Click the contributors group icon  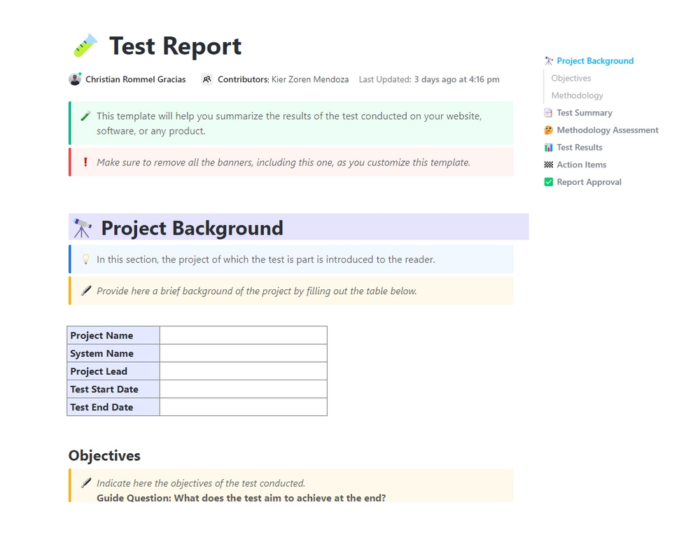tap(207, 79)
